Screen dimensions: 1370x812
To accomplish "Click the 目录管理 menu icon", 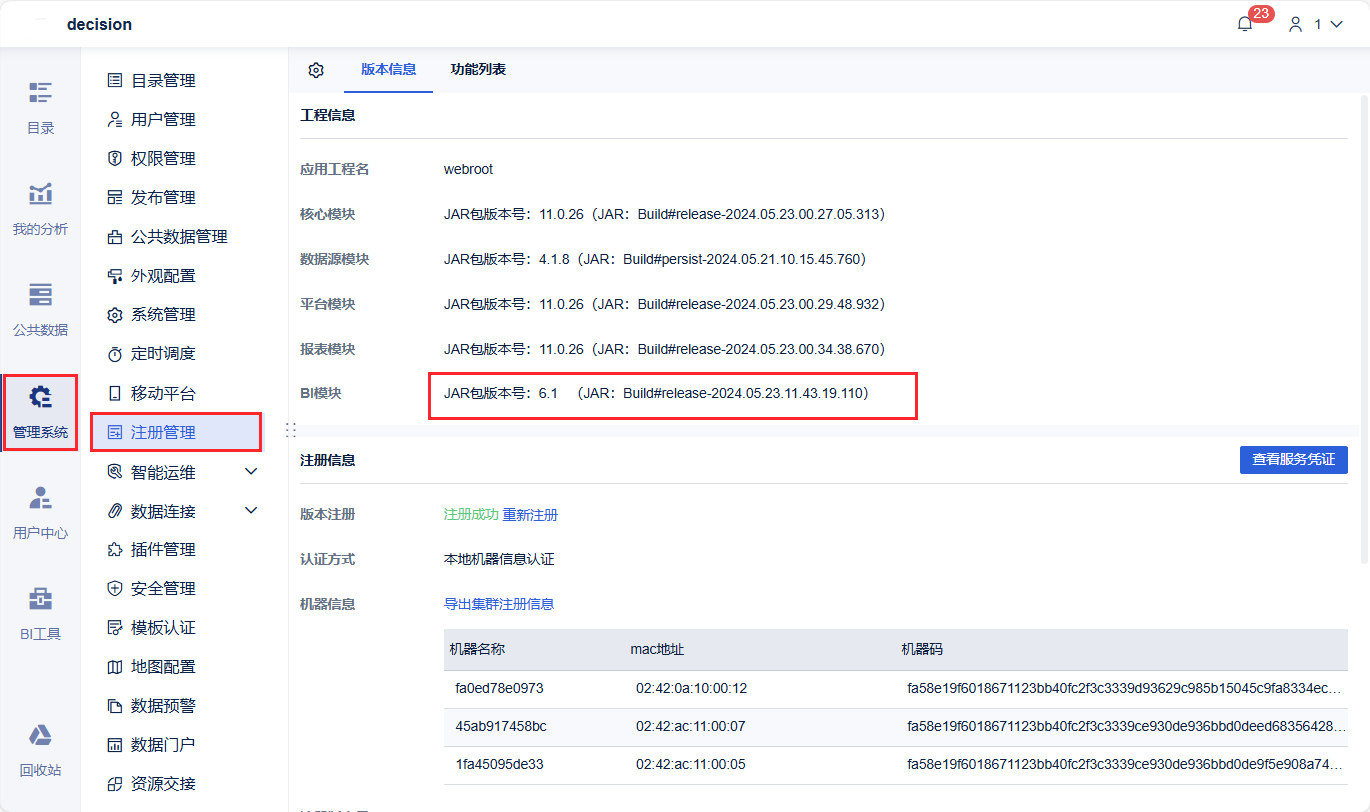I will (x=115, y=80).
